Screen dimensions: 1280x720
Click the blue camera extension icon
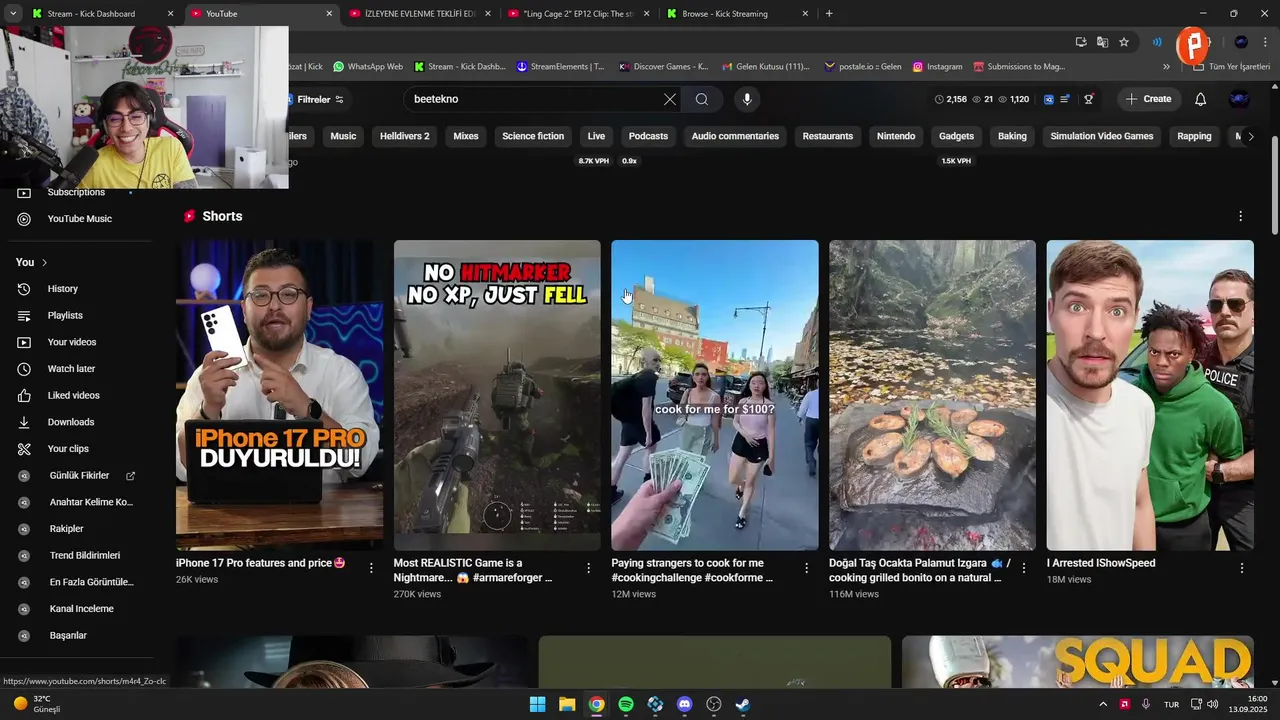1048,99
